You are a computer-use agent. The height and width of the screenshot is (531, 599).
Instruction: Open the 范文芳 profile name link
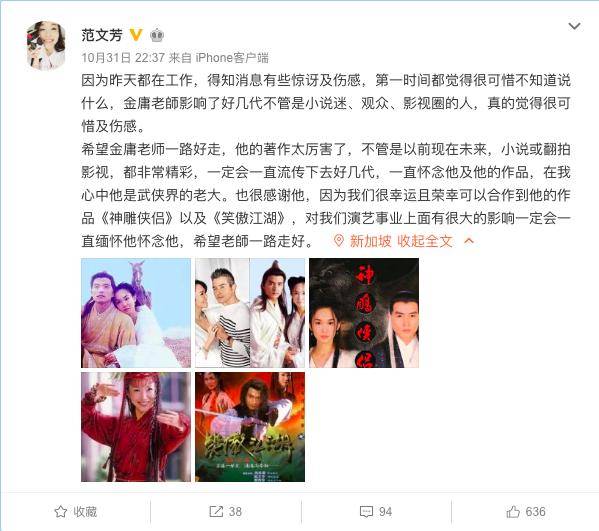pyautogui.click(x=102, y=35)
